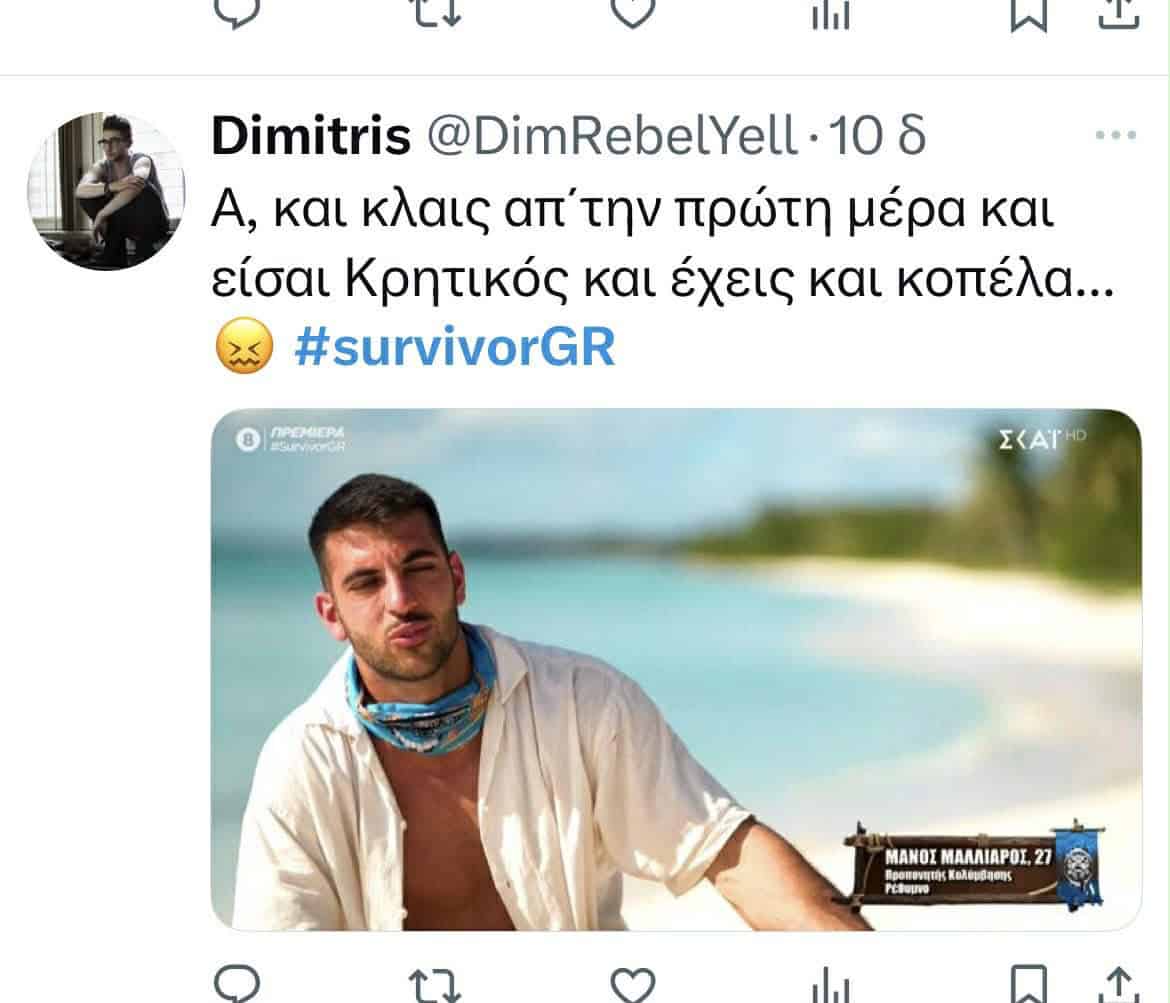1170x1003 pixels.
Task: Reply to the previous tweet above
Action: pos(237,11)
